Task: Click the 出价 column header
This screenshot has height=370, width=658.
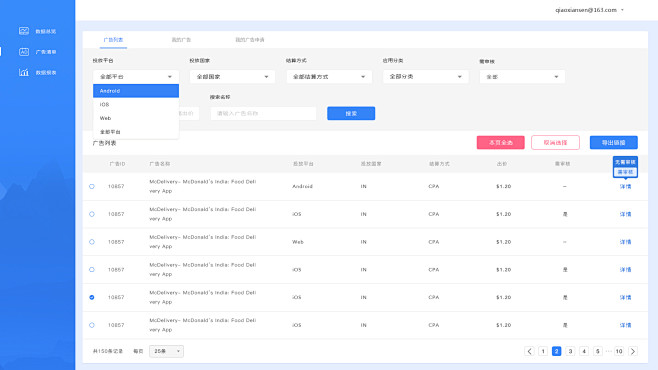Action: click(x=501, y=164)
